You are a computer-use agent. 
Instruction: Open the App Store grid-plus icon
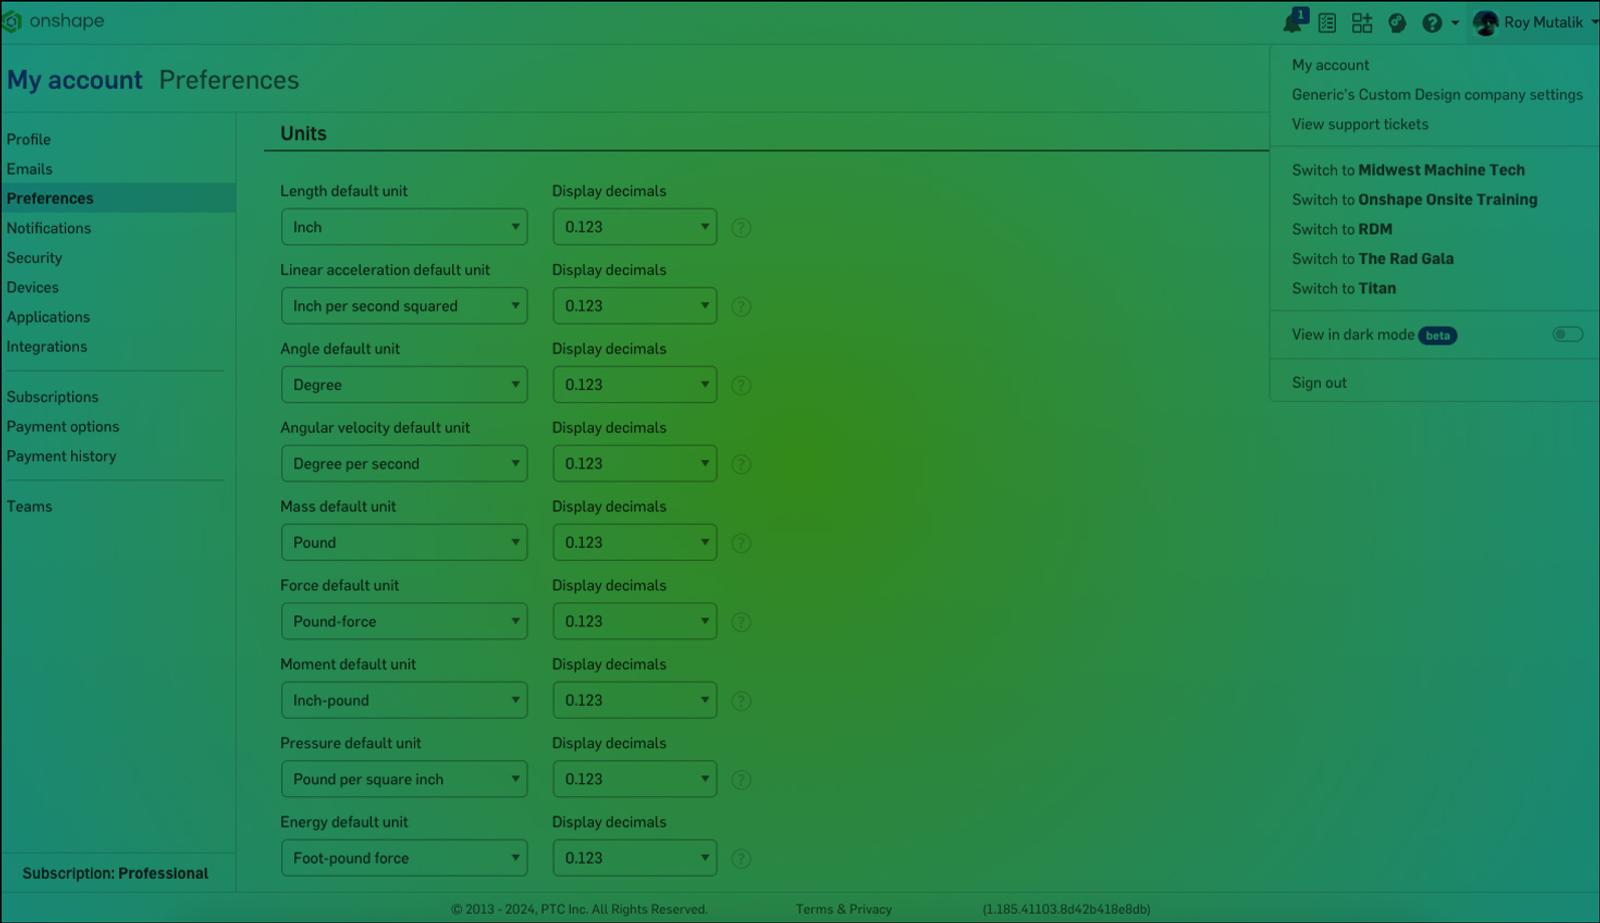point(1362,23)
